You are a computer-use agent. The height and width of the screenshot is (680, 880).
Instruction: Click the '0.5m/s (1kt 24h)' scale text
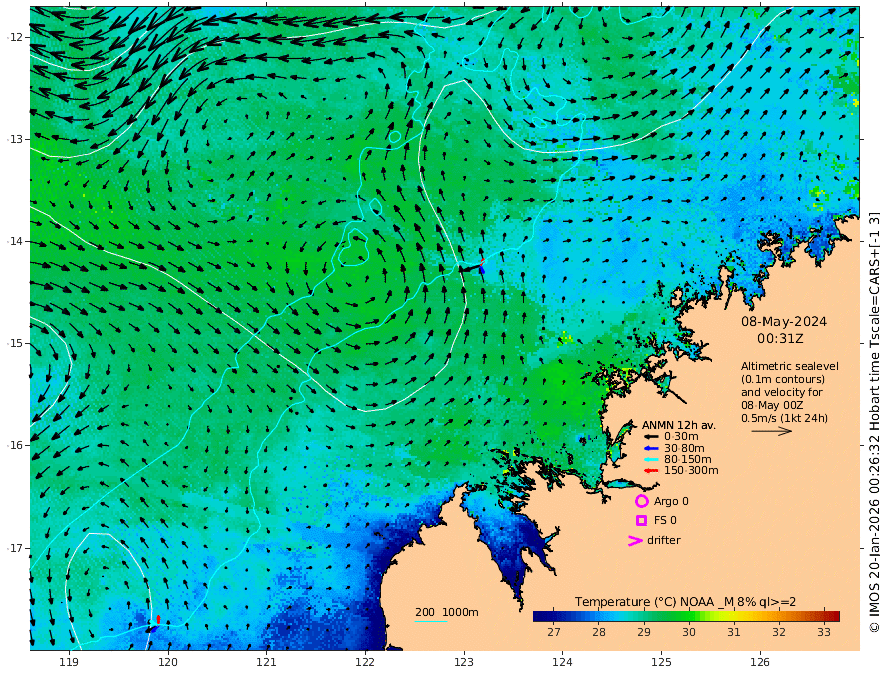click(784, 418)
